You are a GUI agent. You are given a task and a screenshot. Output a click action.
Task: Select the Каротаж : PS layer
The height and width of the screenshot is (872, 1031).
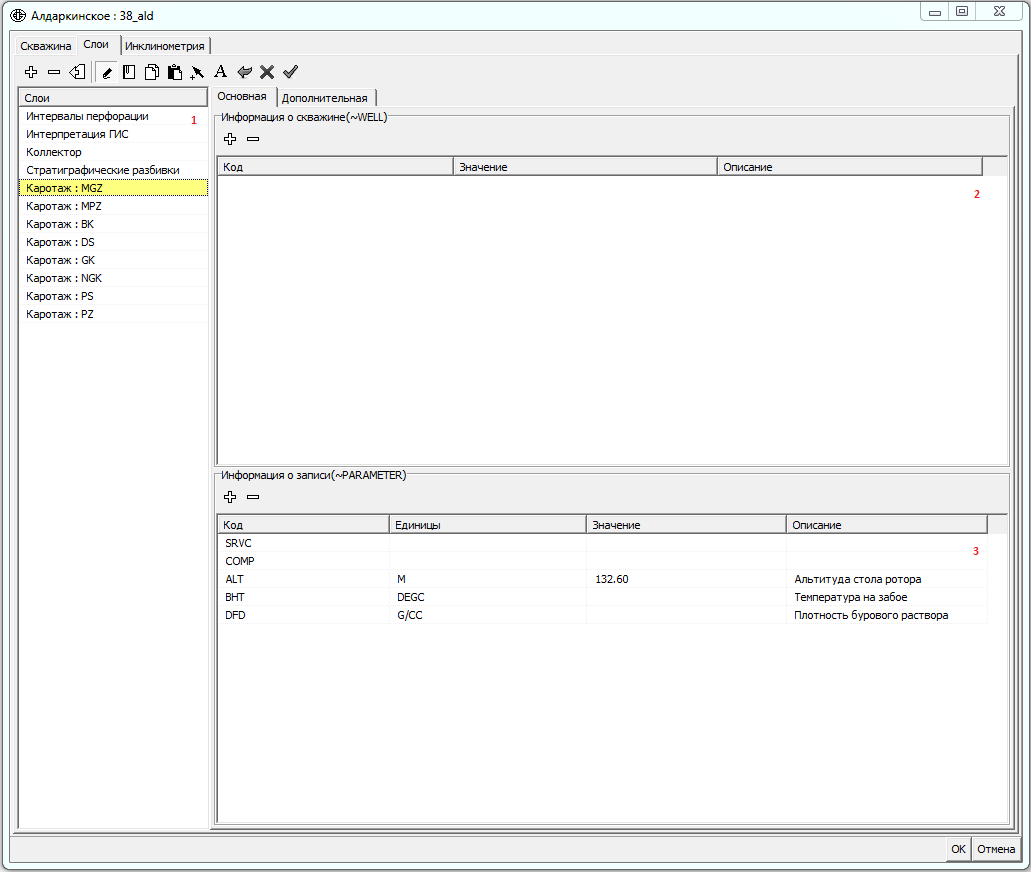(x=113, y=296)
